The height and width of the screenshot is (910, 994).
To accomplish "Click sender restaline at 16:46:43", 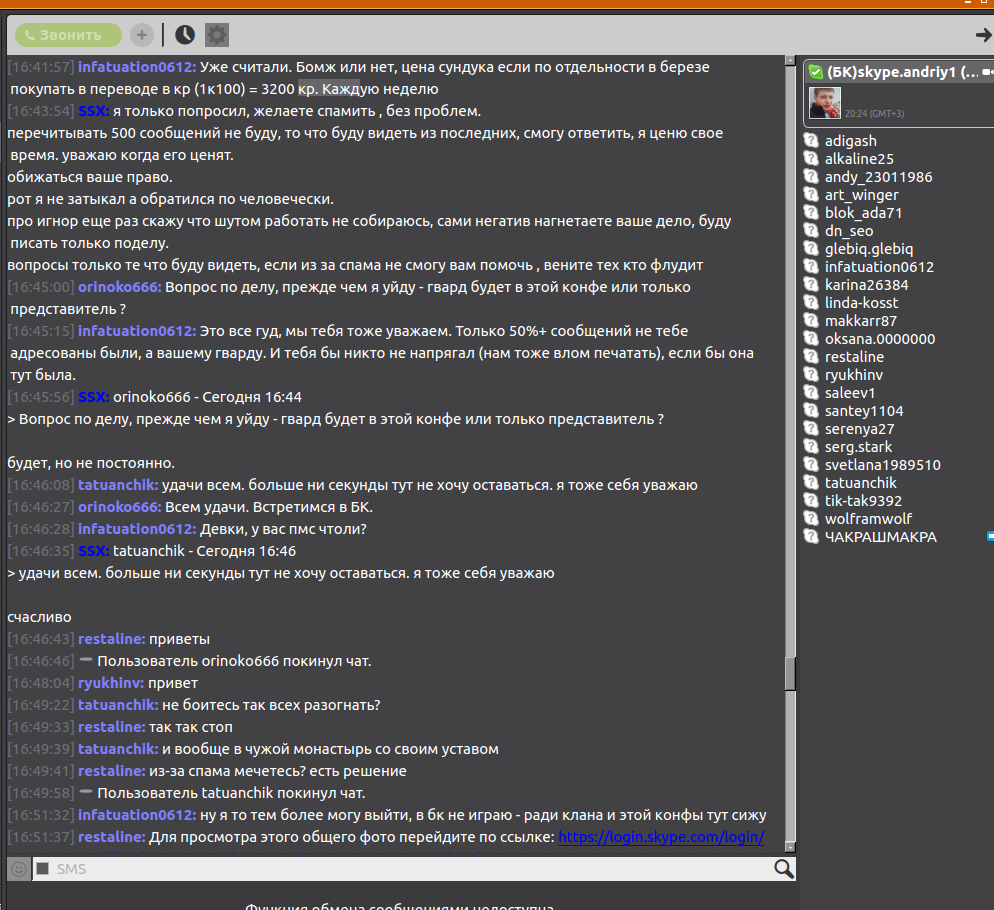I will point(112,639).
